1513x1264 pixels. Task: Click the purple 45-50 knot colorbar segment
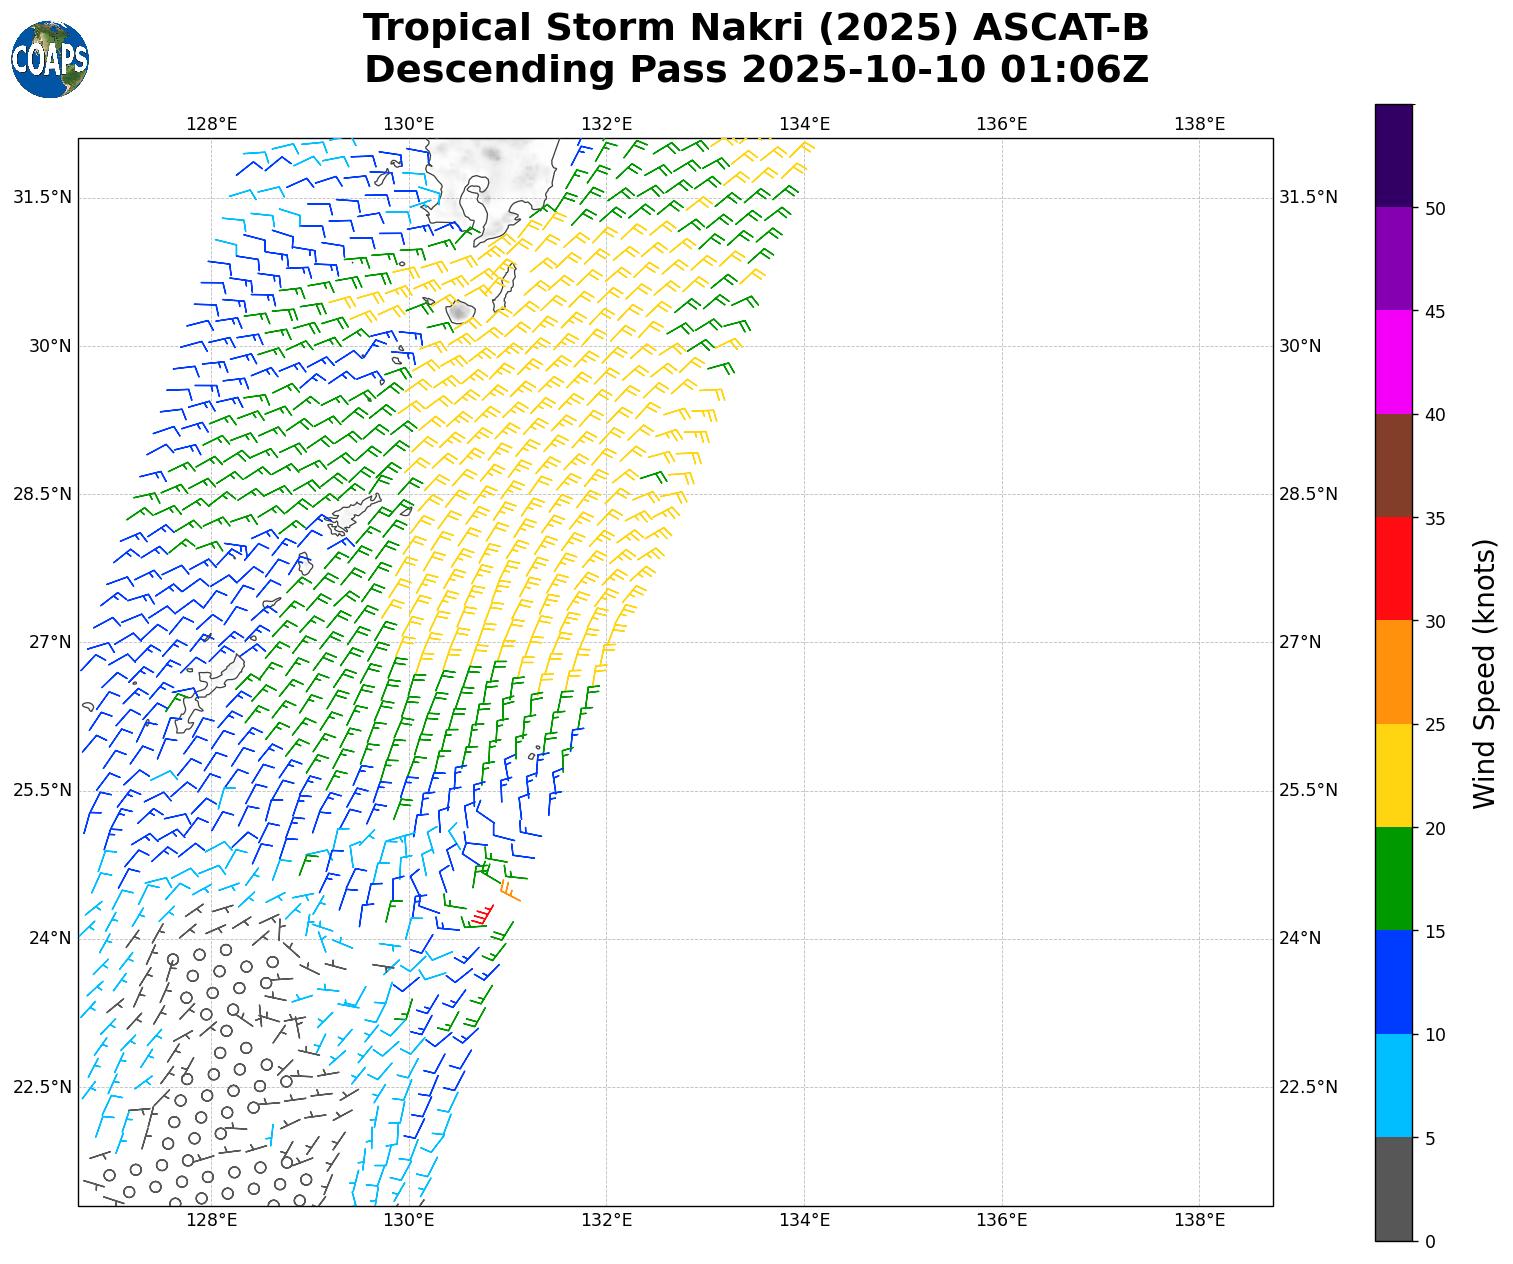point(1393,258)
